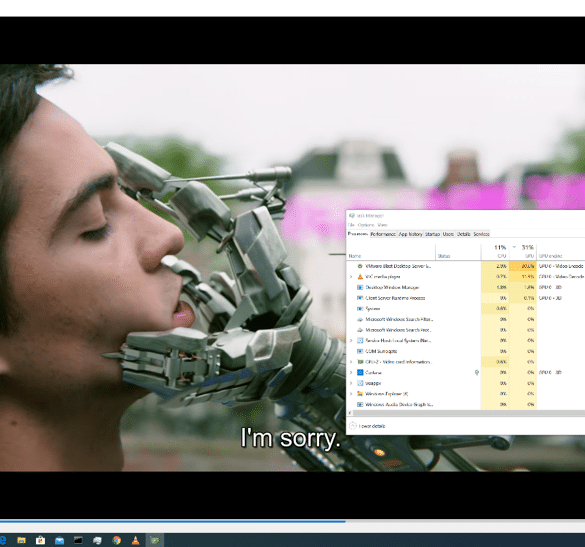This screenshot has width=585, height=547.
Task: Switch to the Services tab
Action: [481, 234]
